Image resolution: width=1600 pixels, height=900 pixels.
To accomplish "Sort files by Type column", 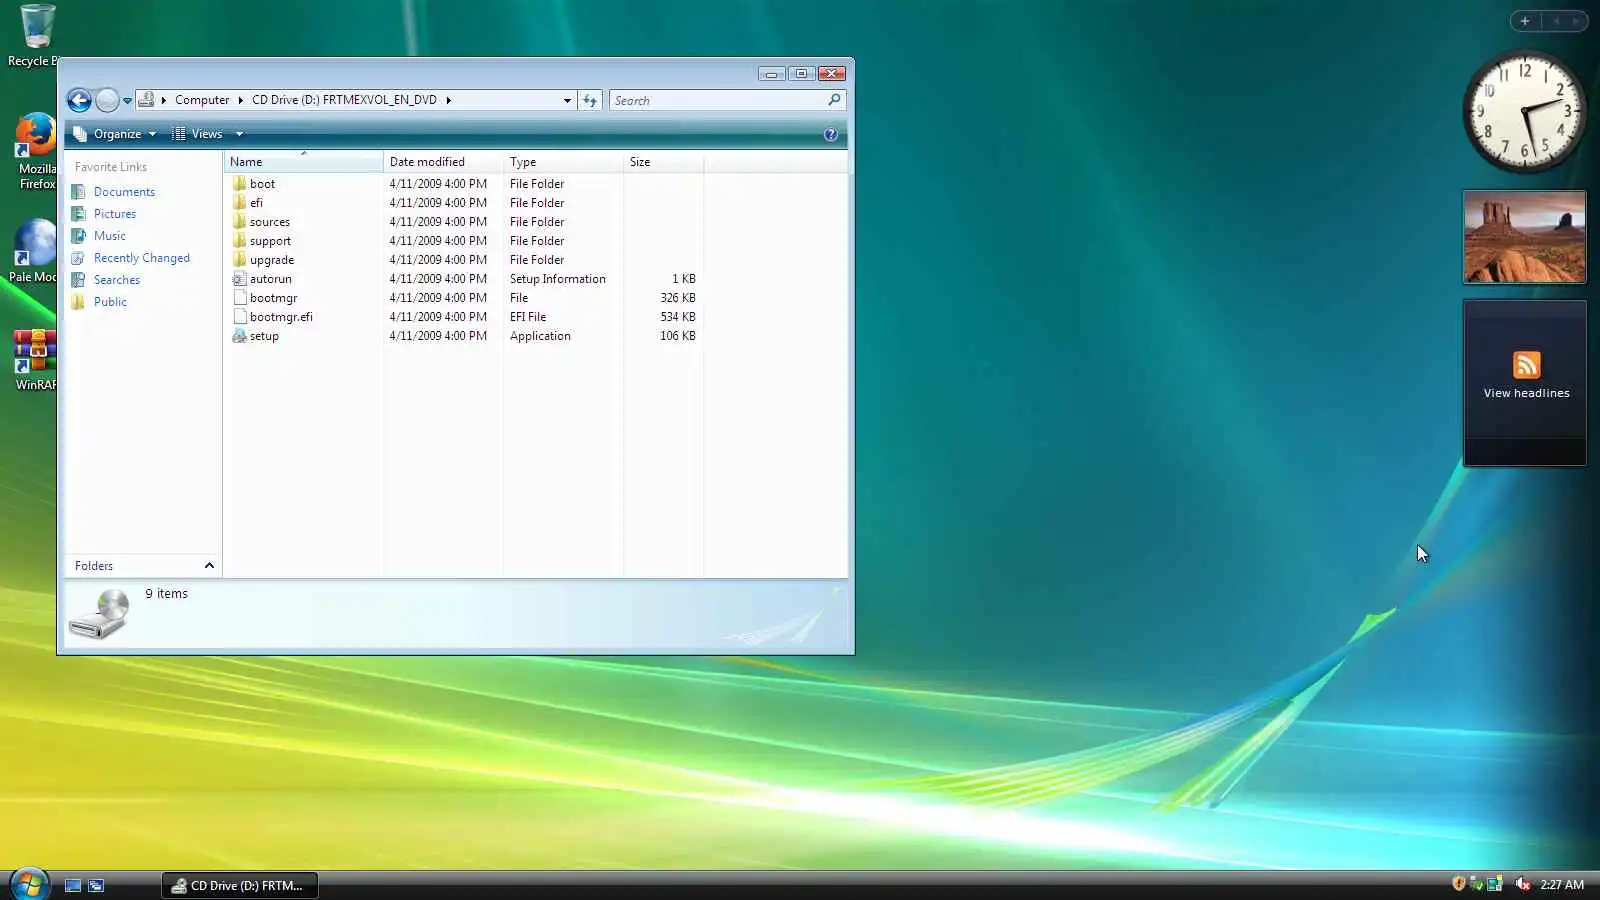I will [x=563, y=162].
